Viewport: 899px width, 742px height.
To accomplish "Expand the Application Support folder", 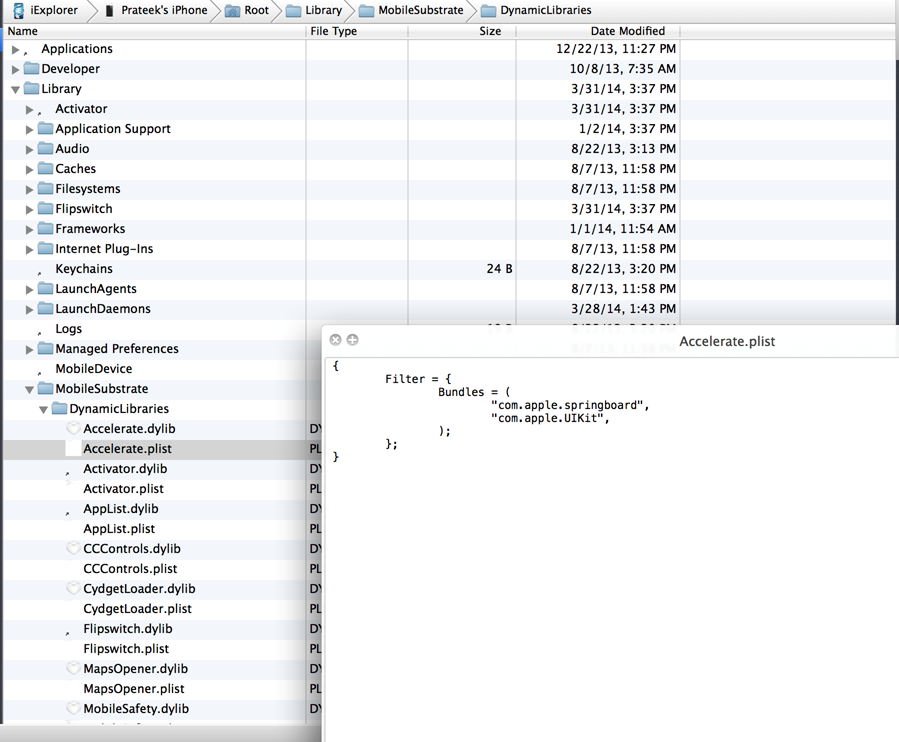I will (x=29, y=129).
